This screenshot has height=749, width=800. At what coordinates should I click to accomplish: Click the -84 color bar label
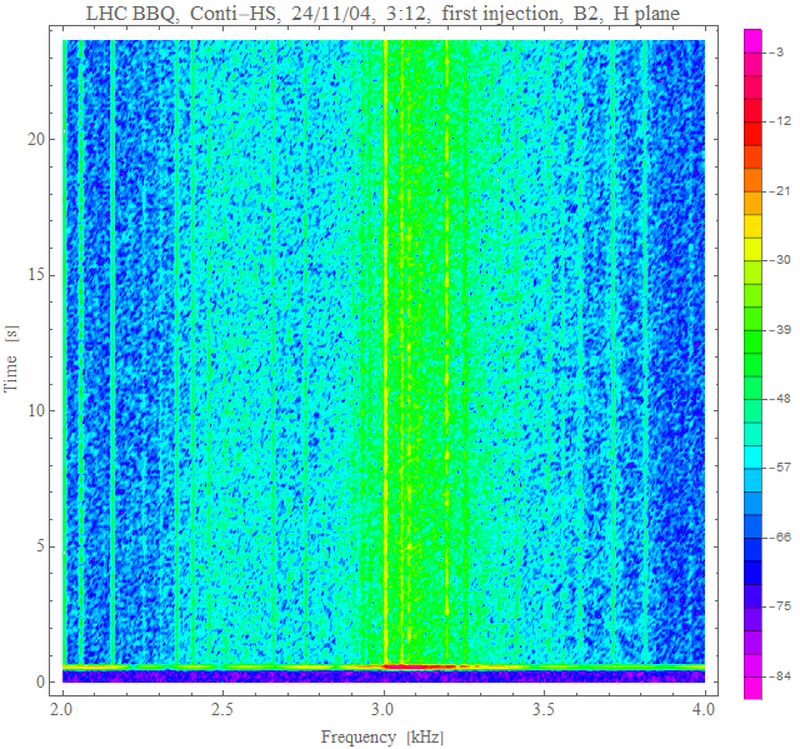pyautogui.click(x=780, y=676)
